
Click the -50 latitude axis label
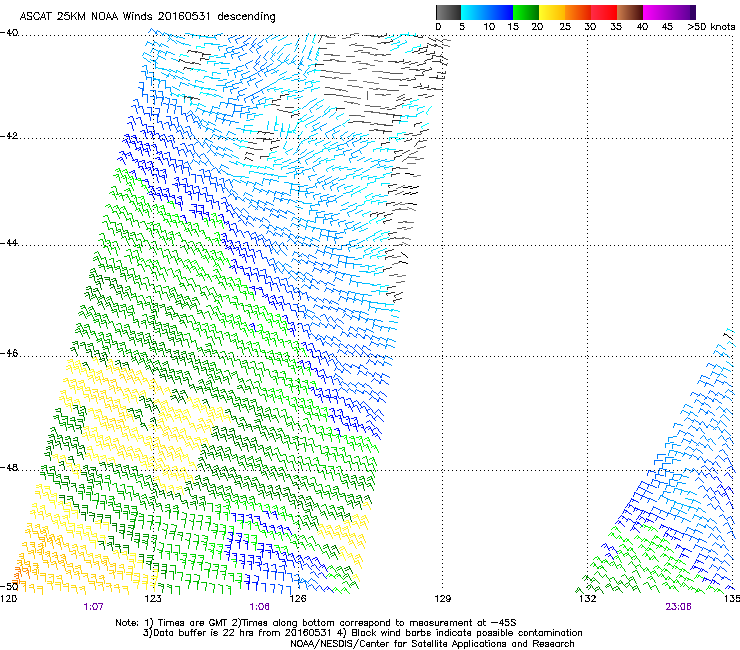click(x=9, y=586)
